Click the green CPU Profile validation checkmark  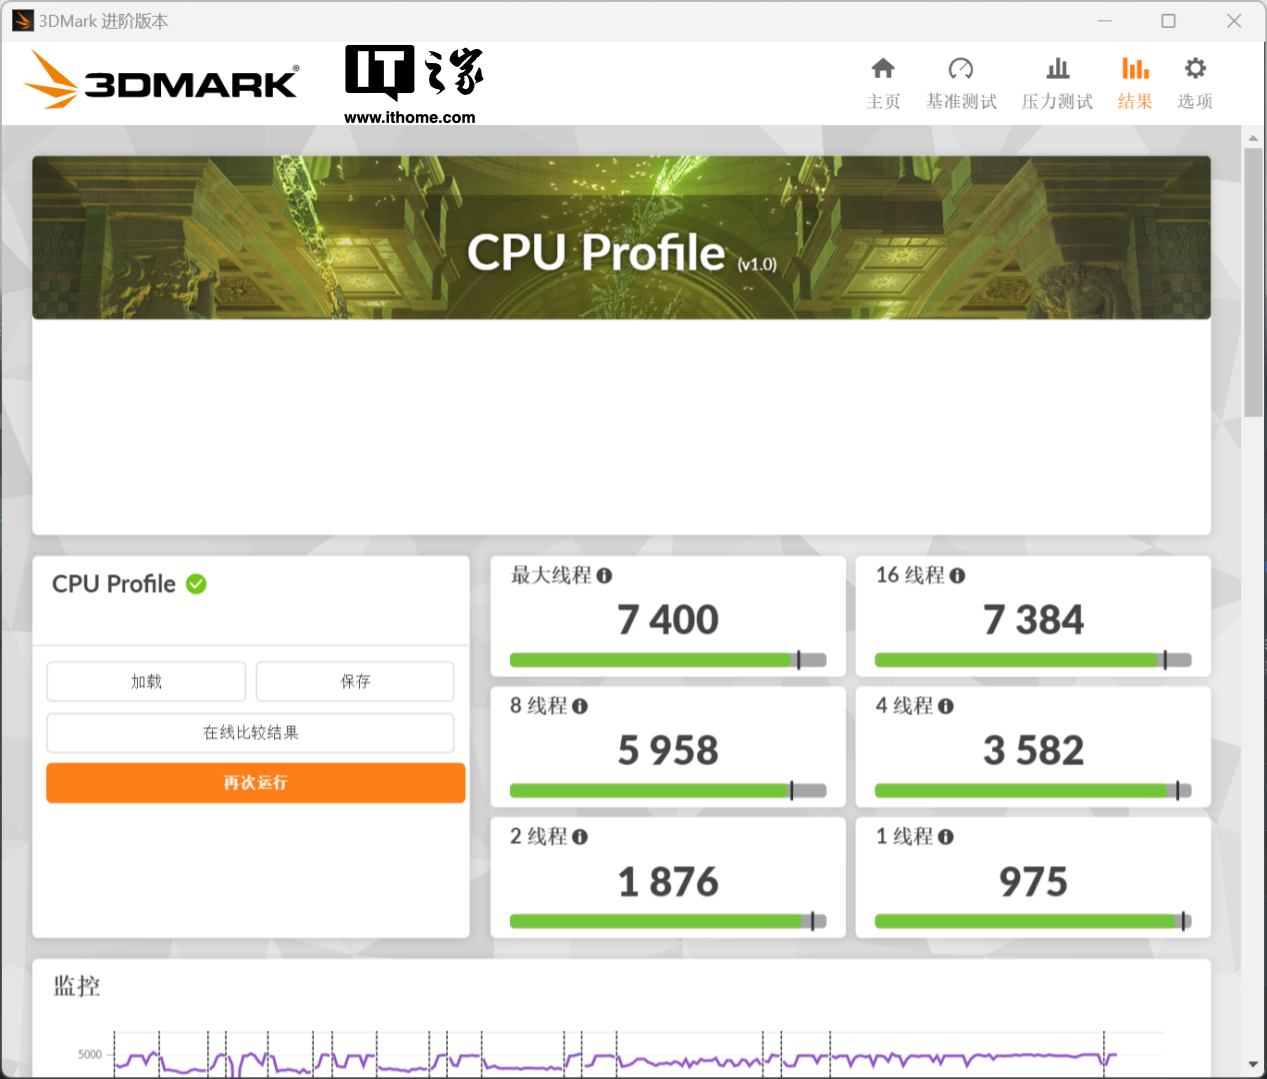[x=197, y=584]
